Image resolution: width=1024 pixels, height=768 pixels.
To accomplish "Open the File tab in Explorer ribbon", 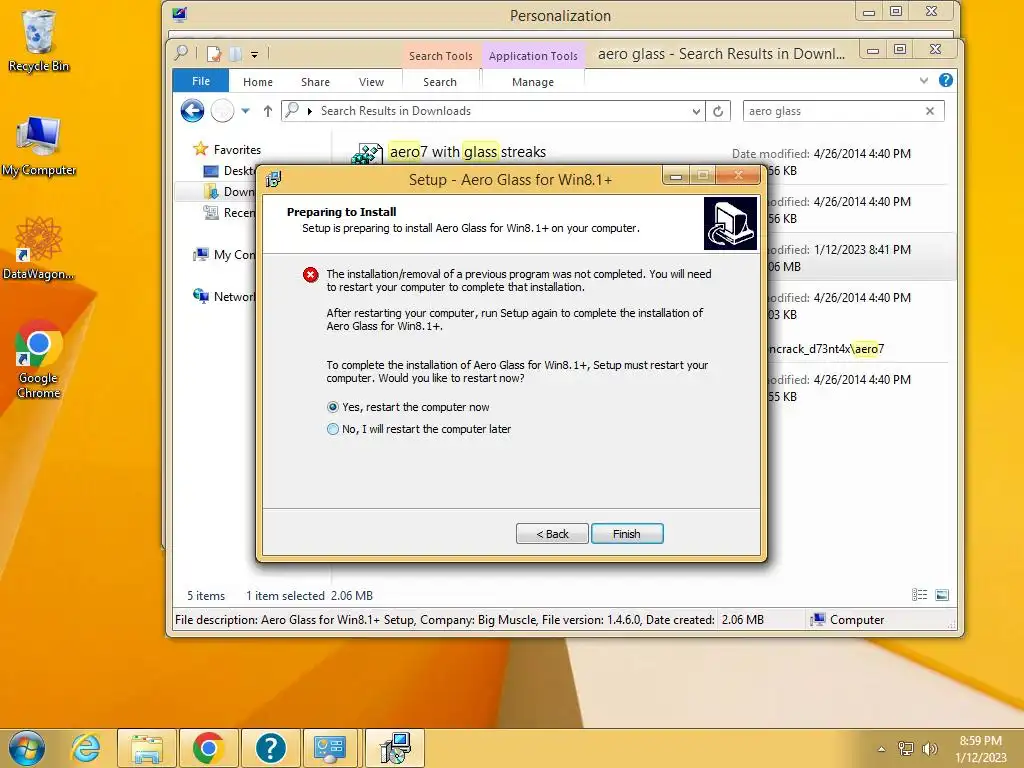I will (200, 81).
